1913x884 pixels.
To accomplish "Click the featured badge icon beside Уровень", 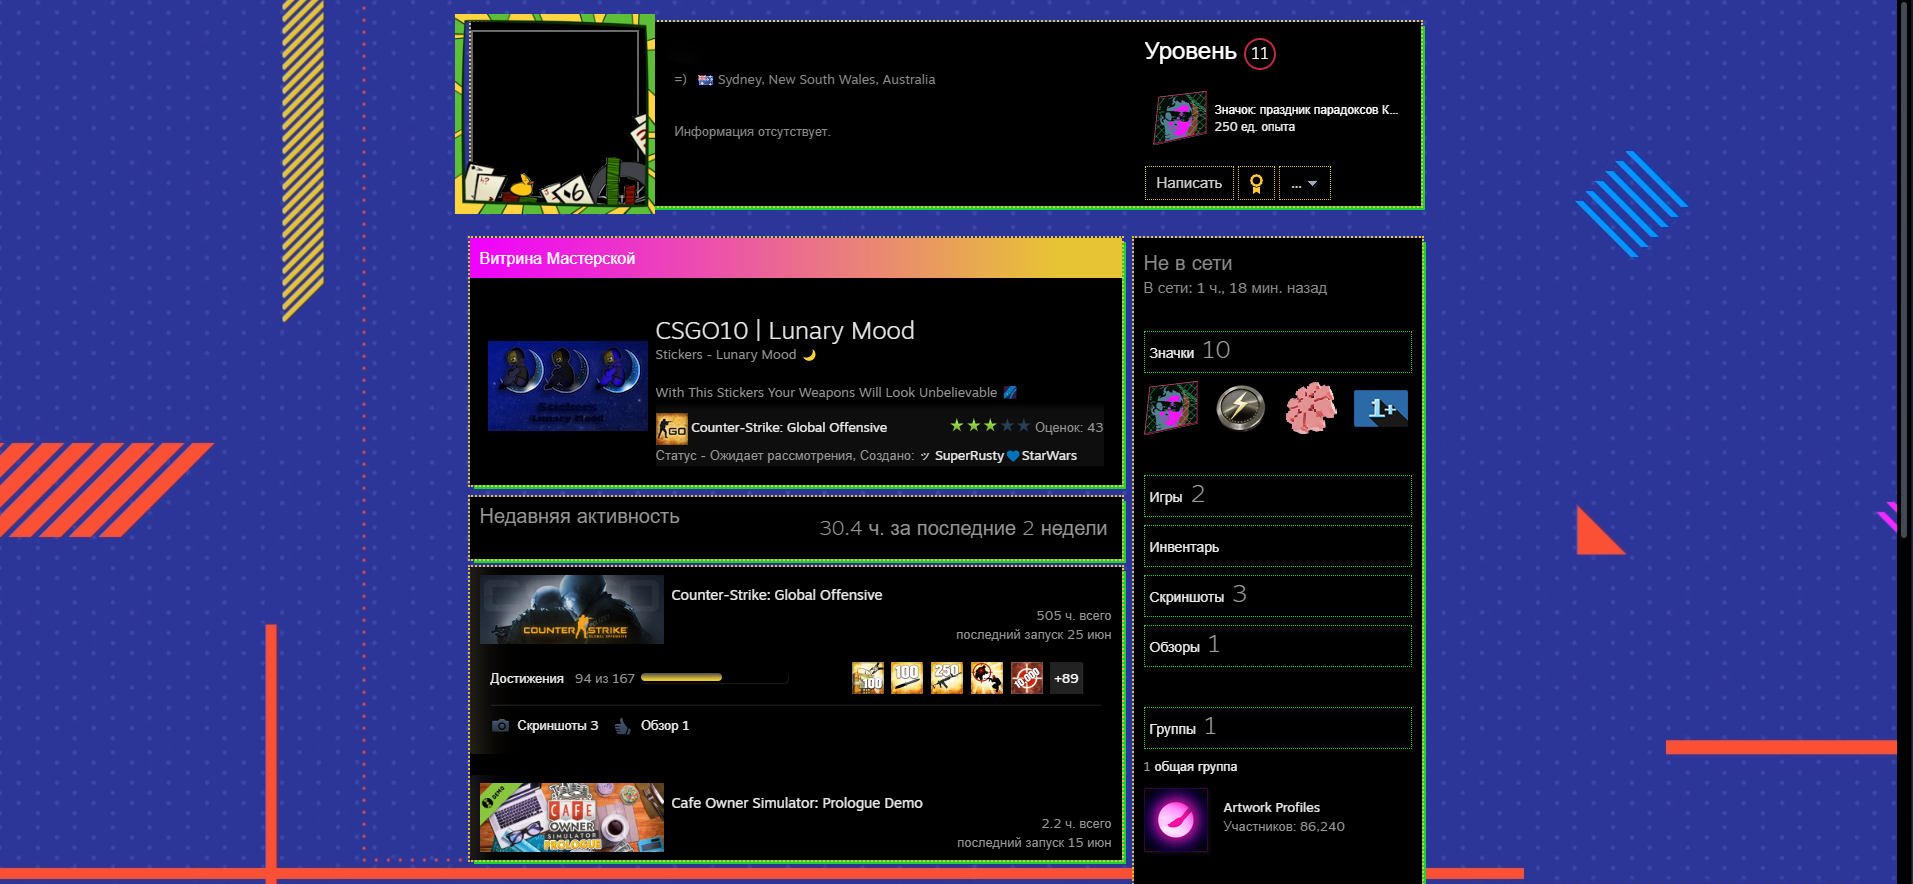I will 1180,118.
